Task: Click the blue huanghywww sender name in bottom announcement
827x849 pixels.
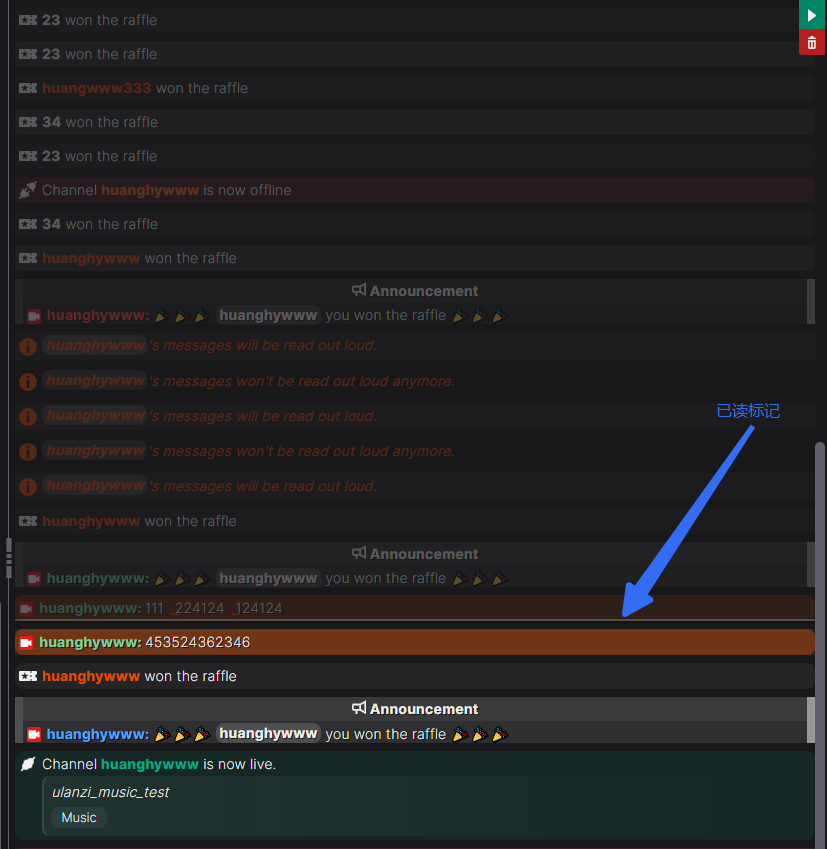Action: (x=97, y=734)
